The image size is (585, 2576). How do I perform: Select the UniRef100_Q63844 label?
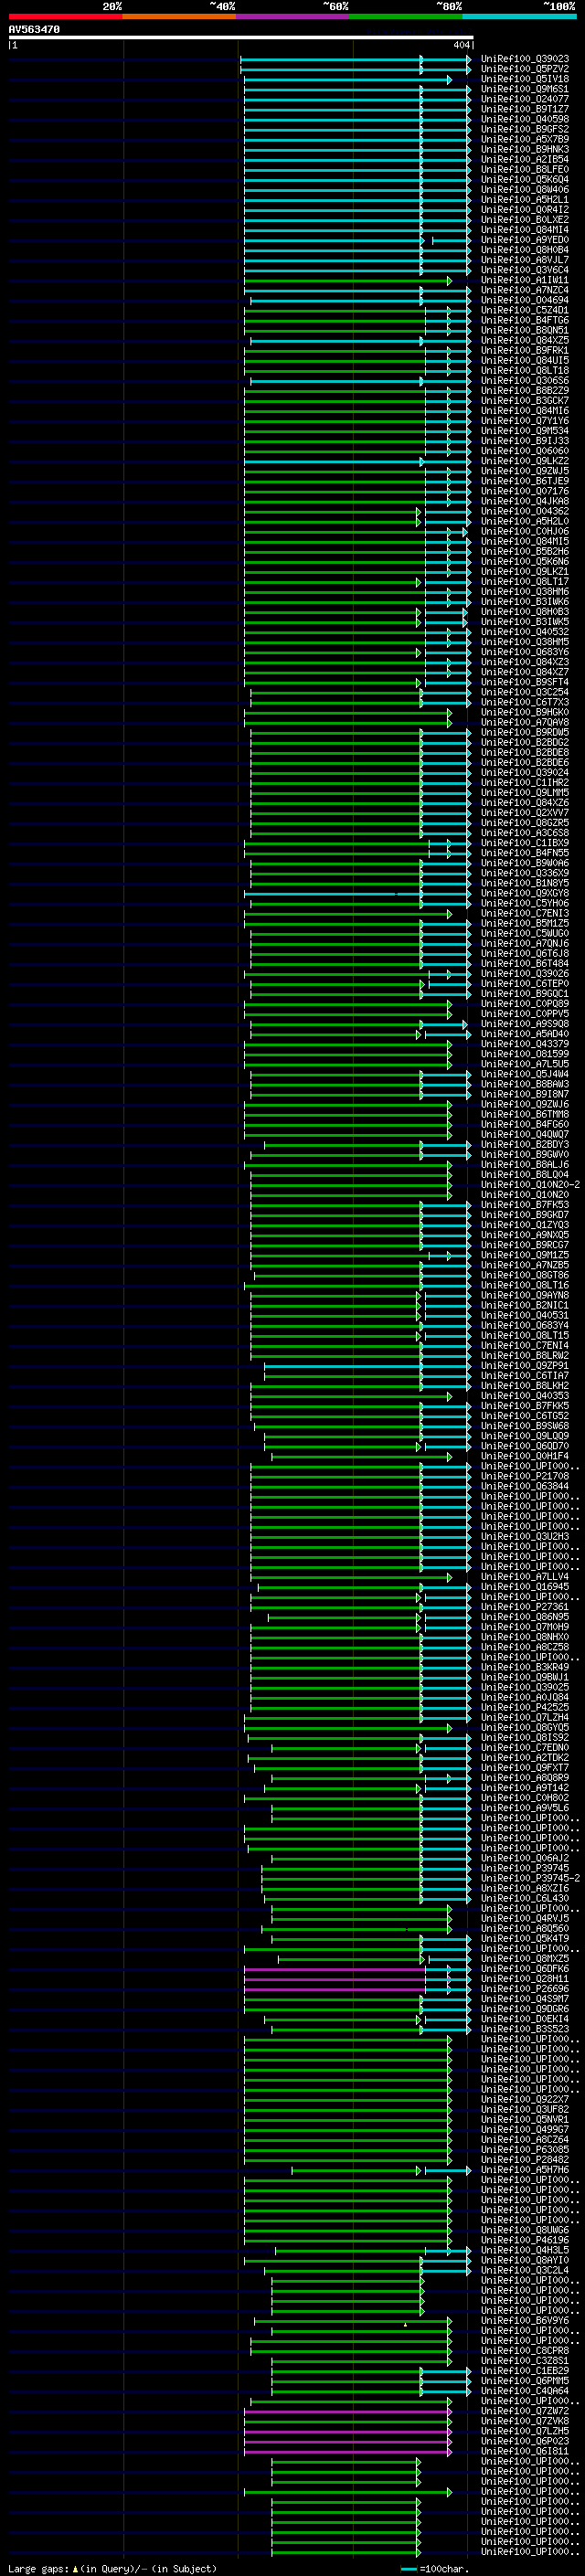525,1486
